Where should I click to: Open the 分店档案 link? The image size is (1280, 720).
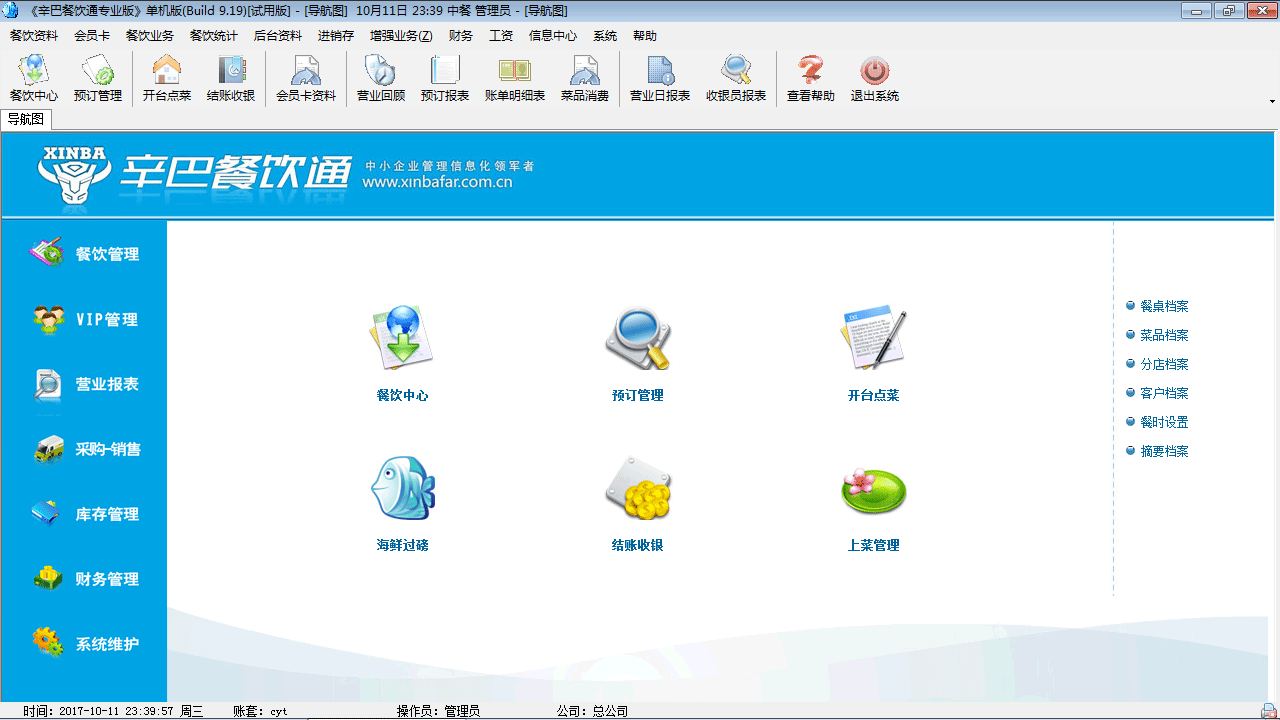[1164, 365]
